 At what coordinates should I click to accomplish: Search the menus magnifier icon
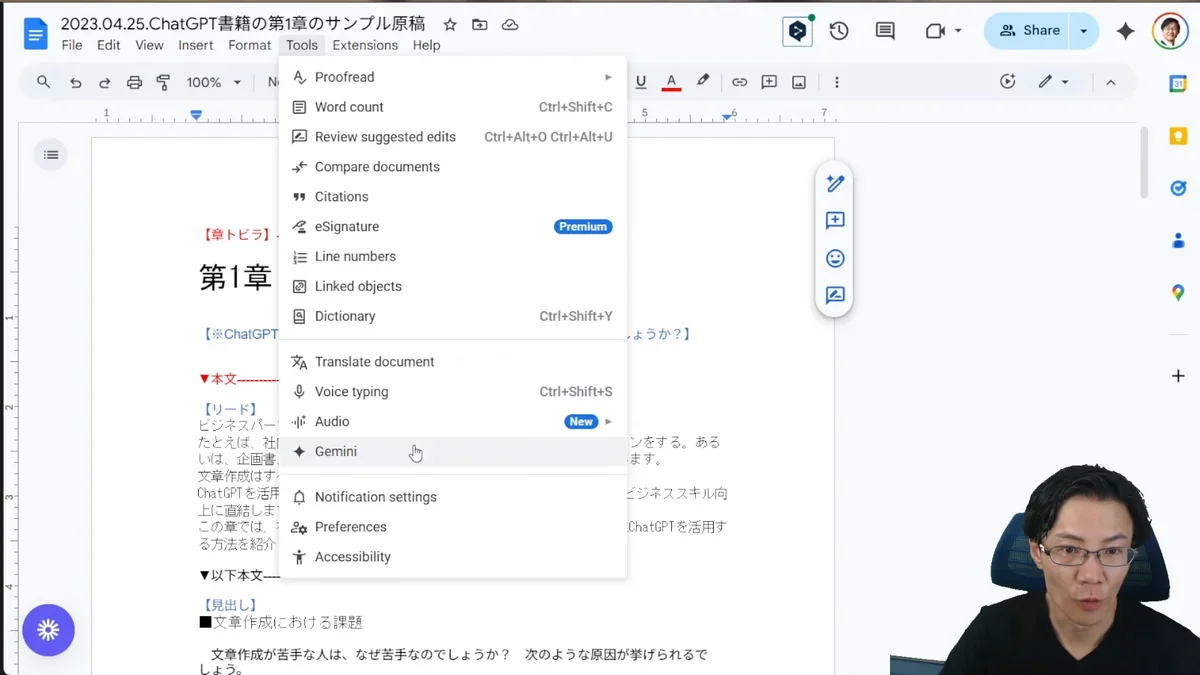click(43, 82)
